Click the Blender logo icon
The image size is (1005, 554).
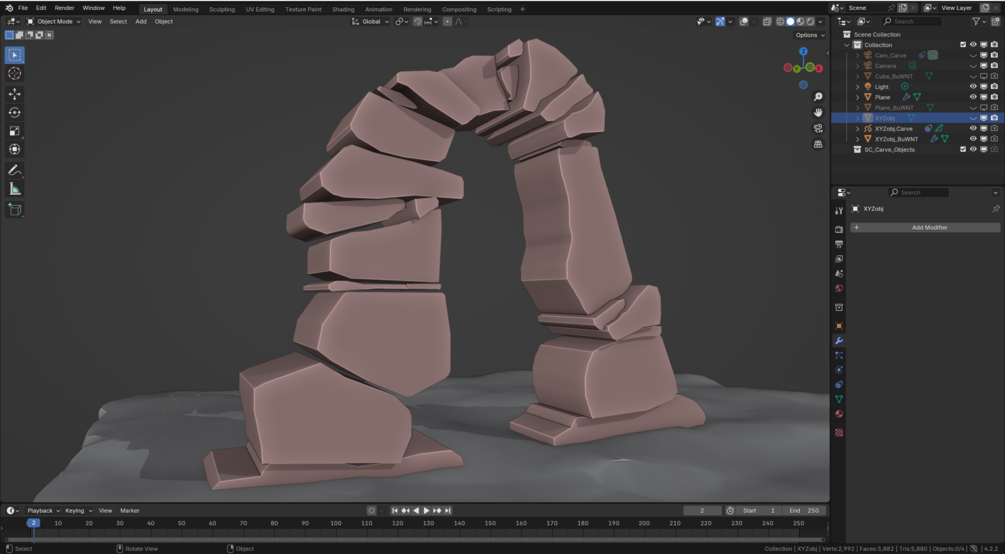(8, 8)
